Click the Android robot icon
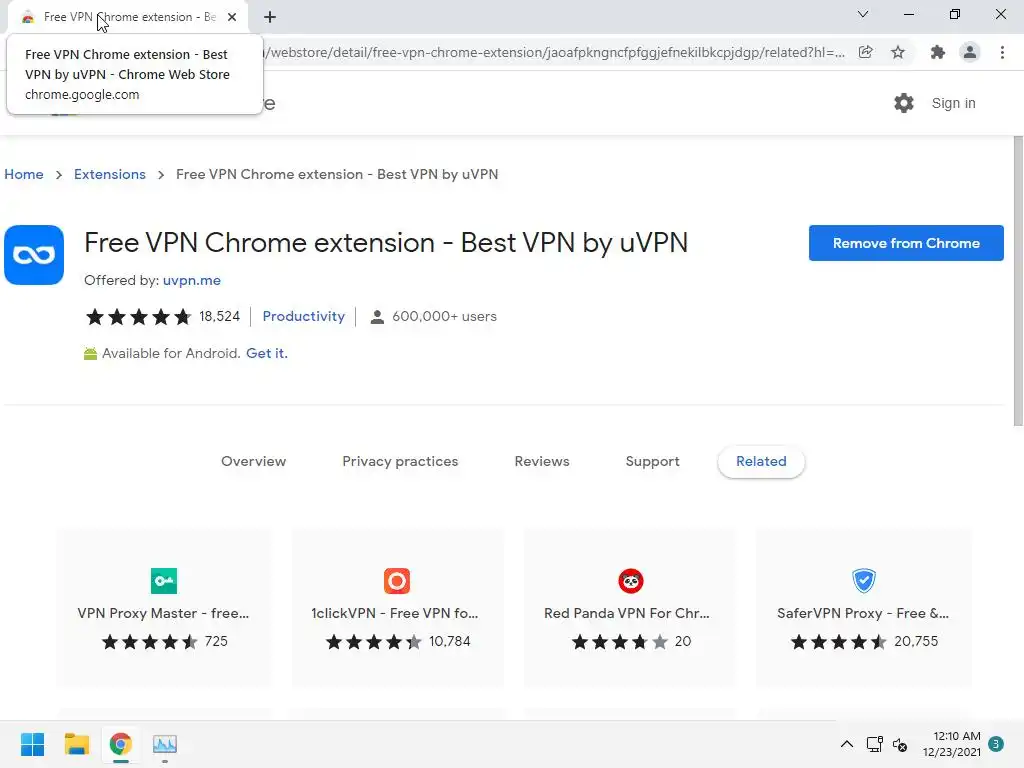This screenshot has width=1024, height=768. pyautogui.click(x=90, y=353)
